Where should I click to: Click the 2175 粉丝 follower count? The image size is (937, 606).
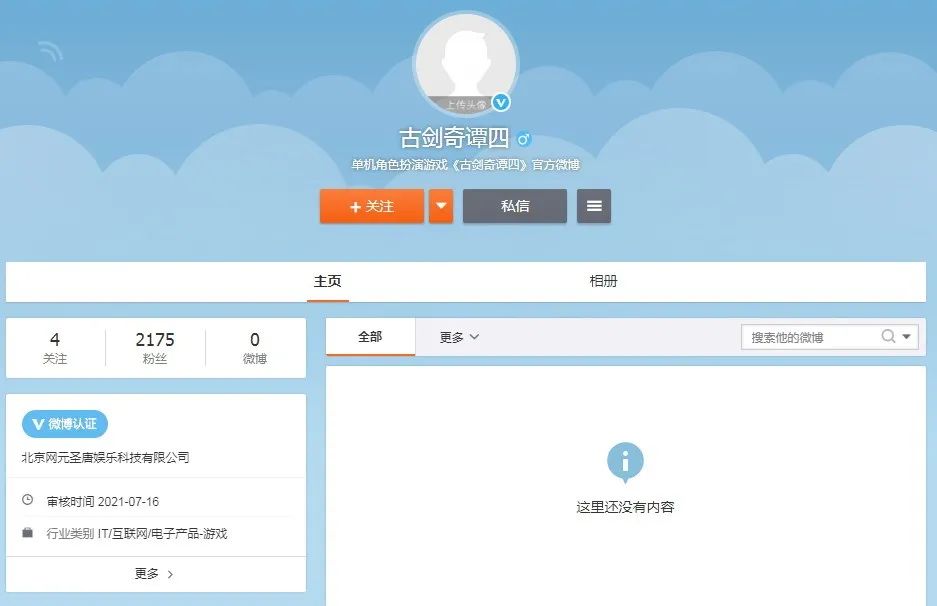coord(156,347)
